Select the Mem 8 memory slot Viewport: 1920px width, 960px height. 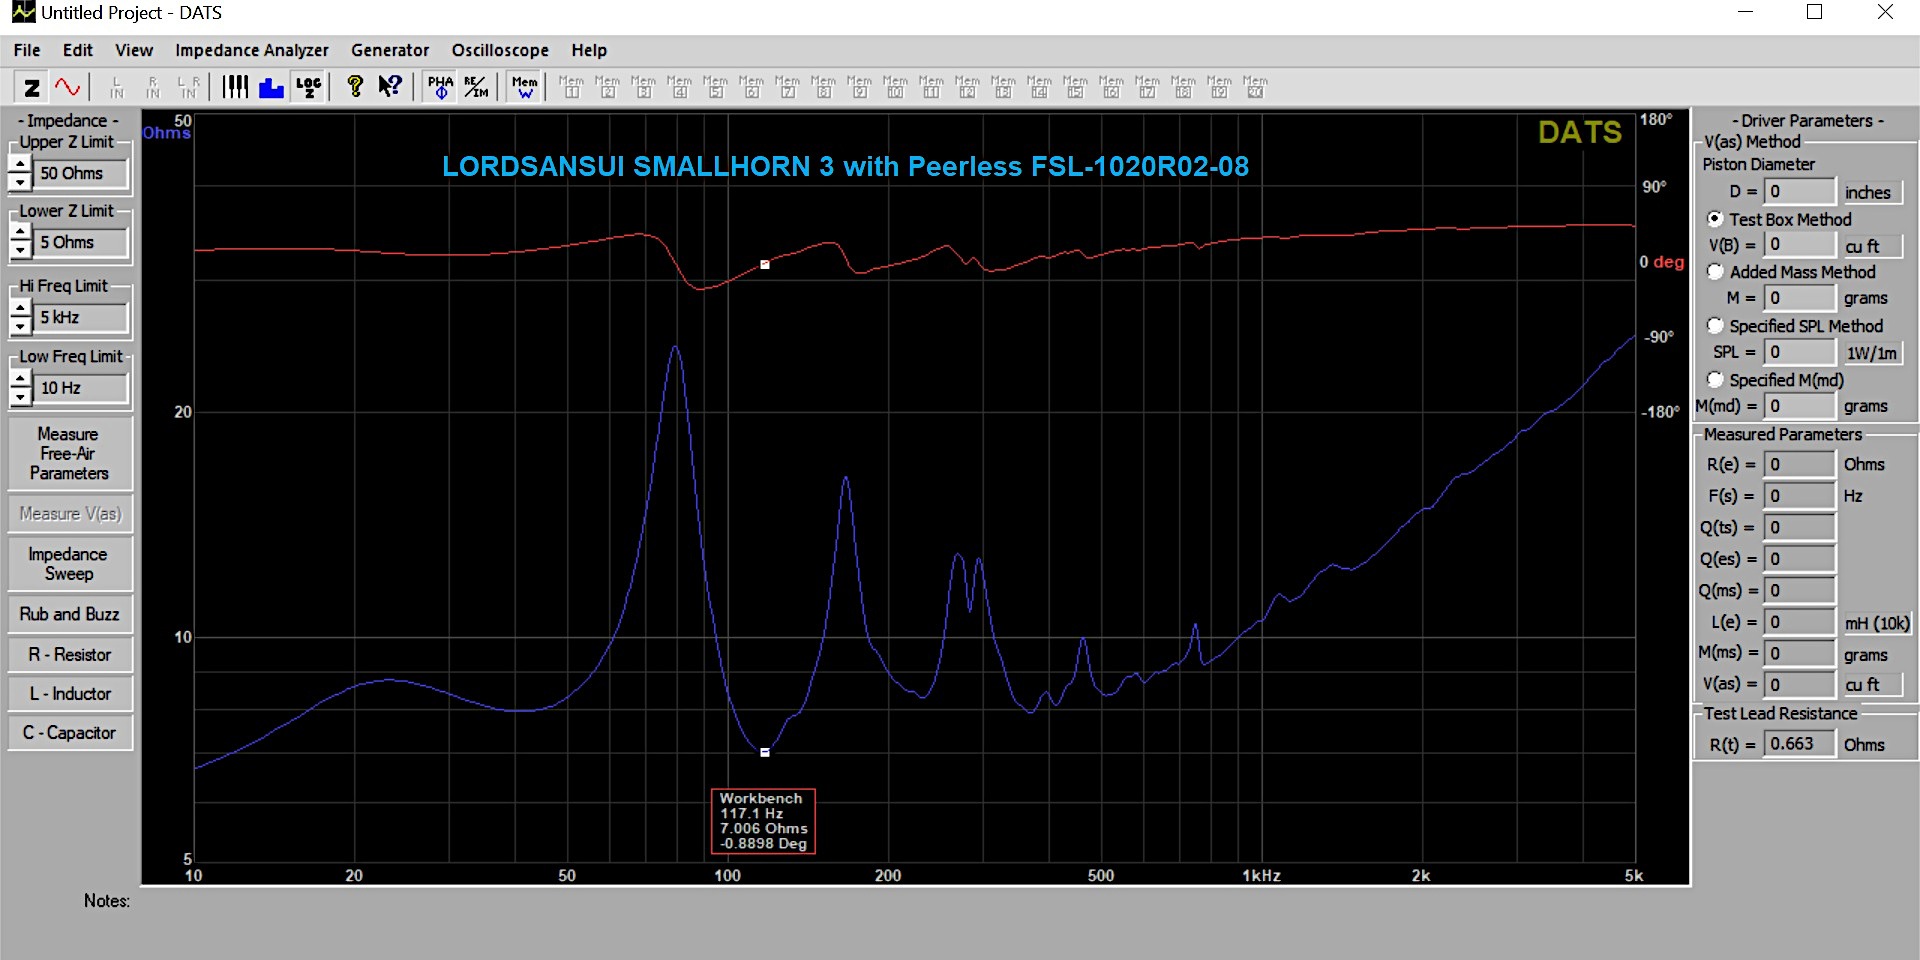click(x=823, y=87)
